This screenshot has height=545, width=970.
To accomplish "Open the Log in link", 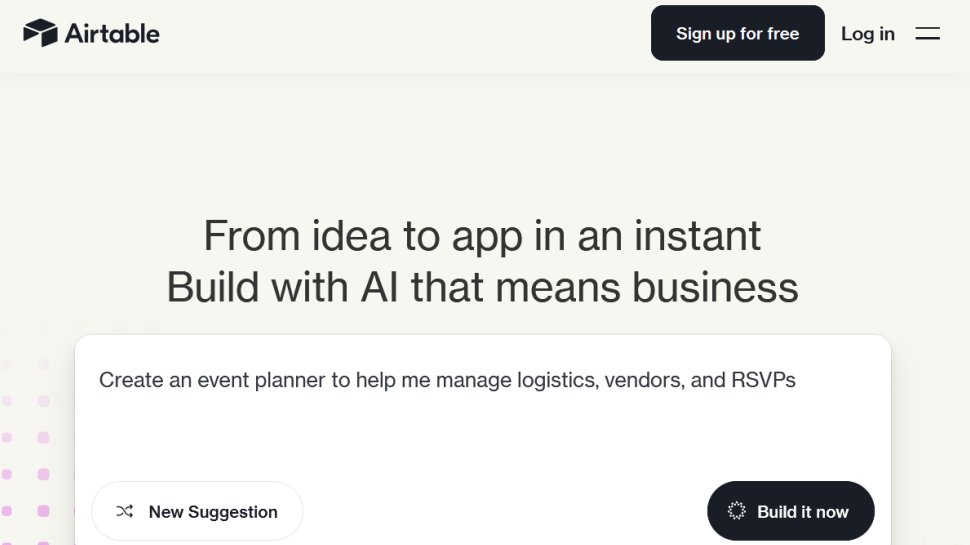I will [x=867, y=34].
